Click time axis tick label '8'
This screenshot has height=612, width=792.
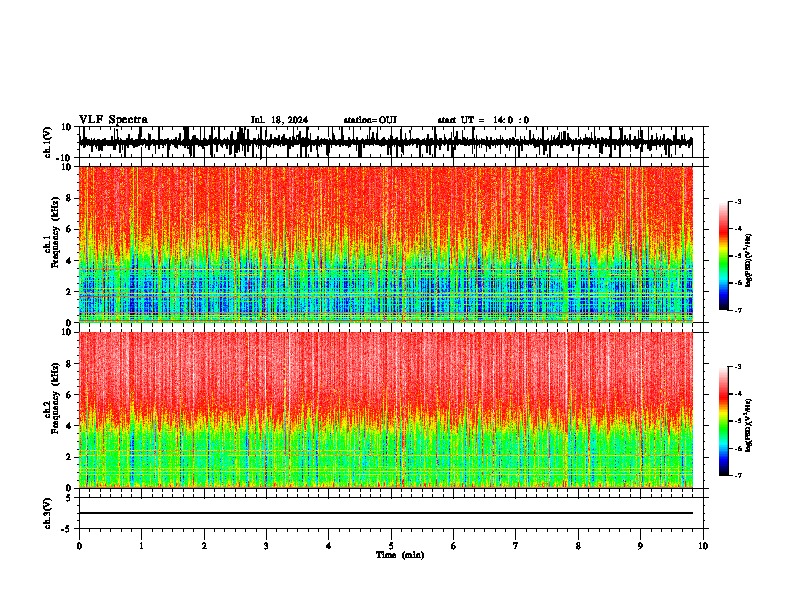(578, 546)
